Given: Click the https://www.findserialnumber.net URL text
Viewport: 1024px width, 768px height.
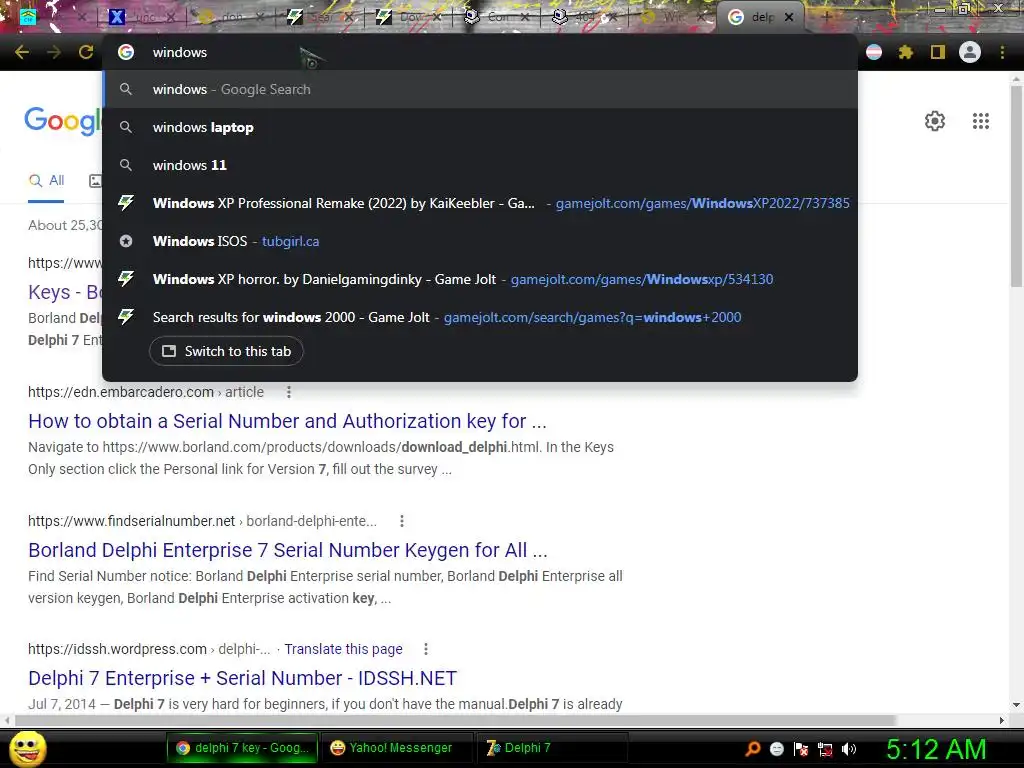Looking at the screenshot, I should [x=131, y=521].
